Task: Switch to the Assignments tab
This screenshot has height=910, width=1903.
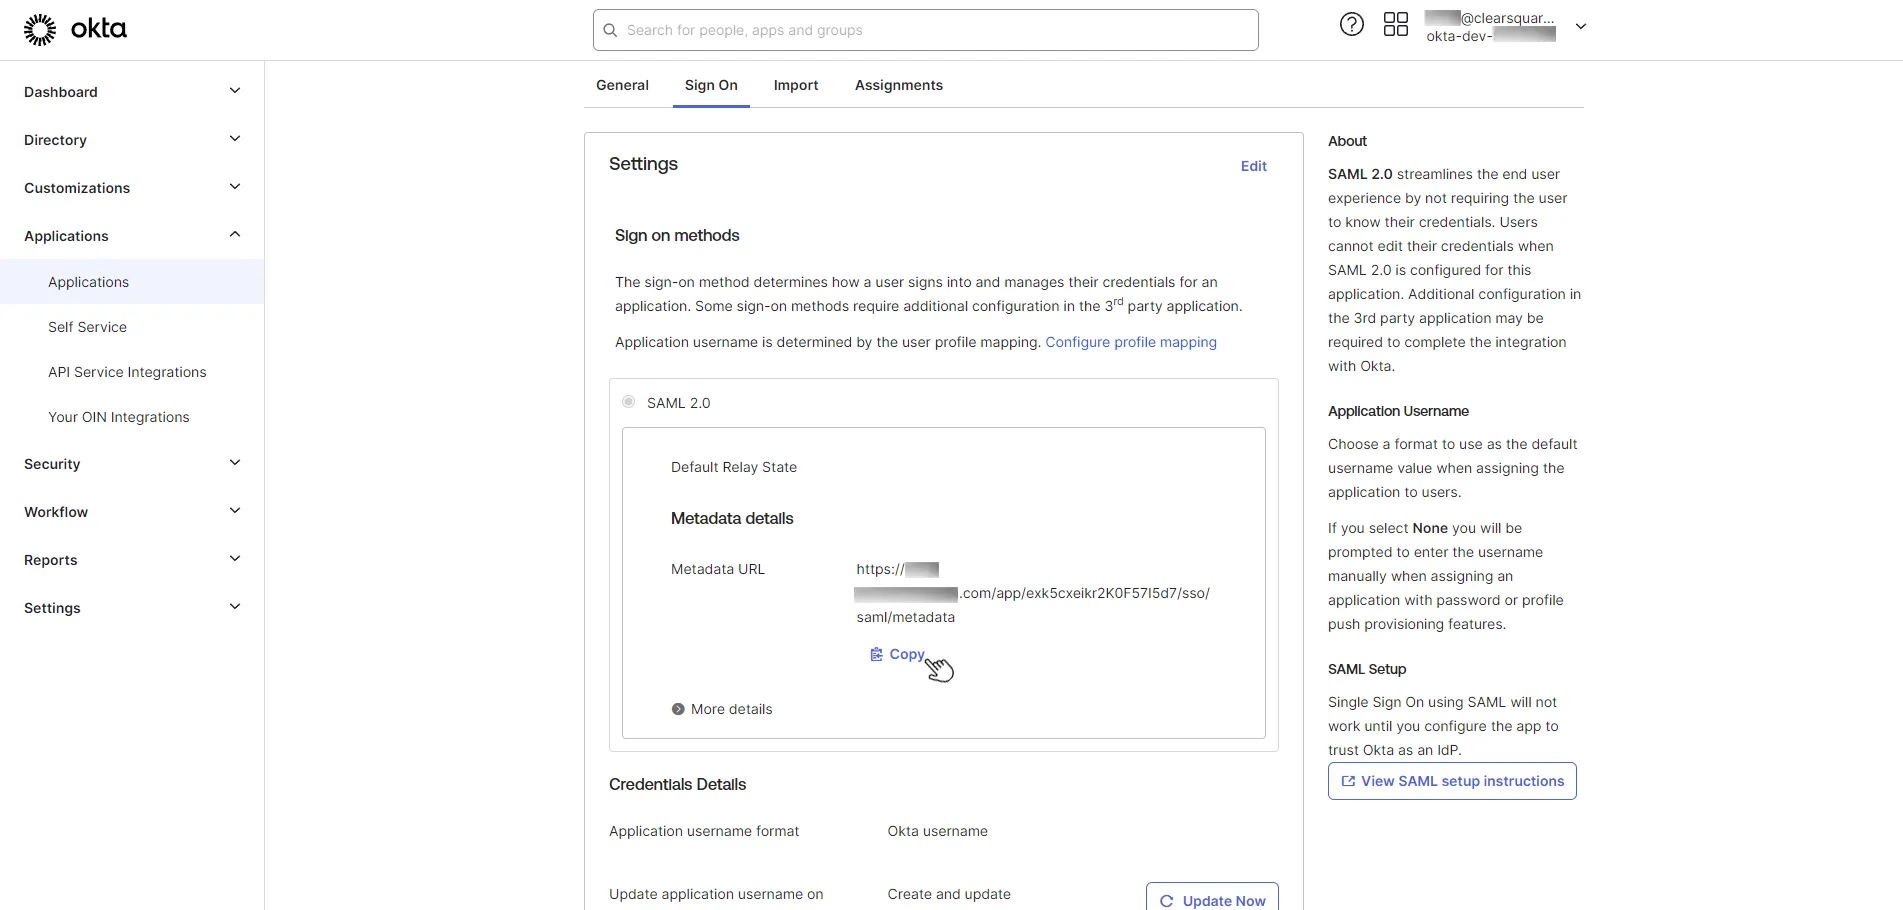Action: point(898,85)
